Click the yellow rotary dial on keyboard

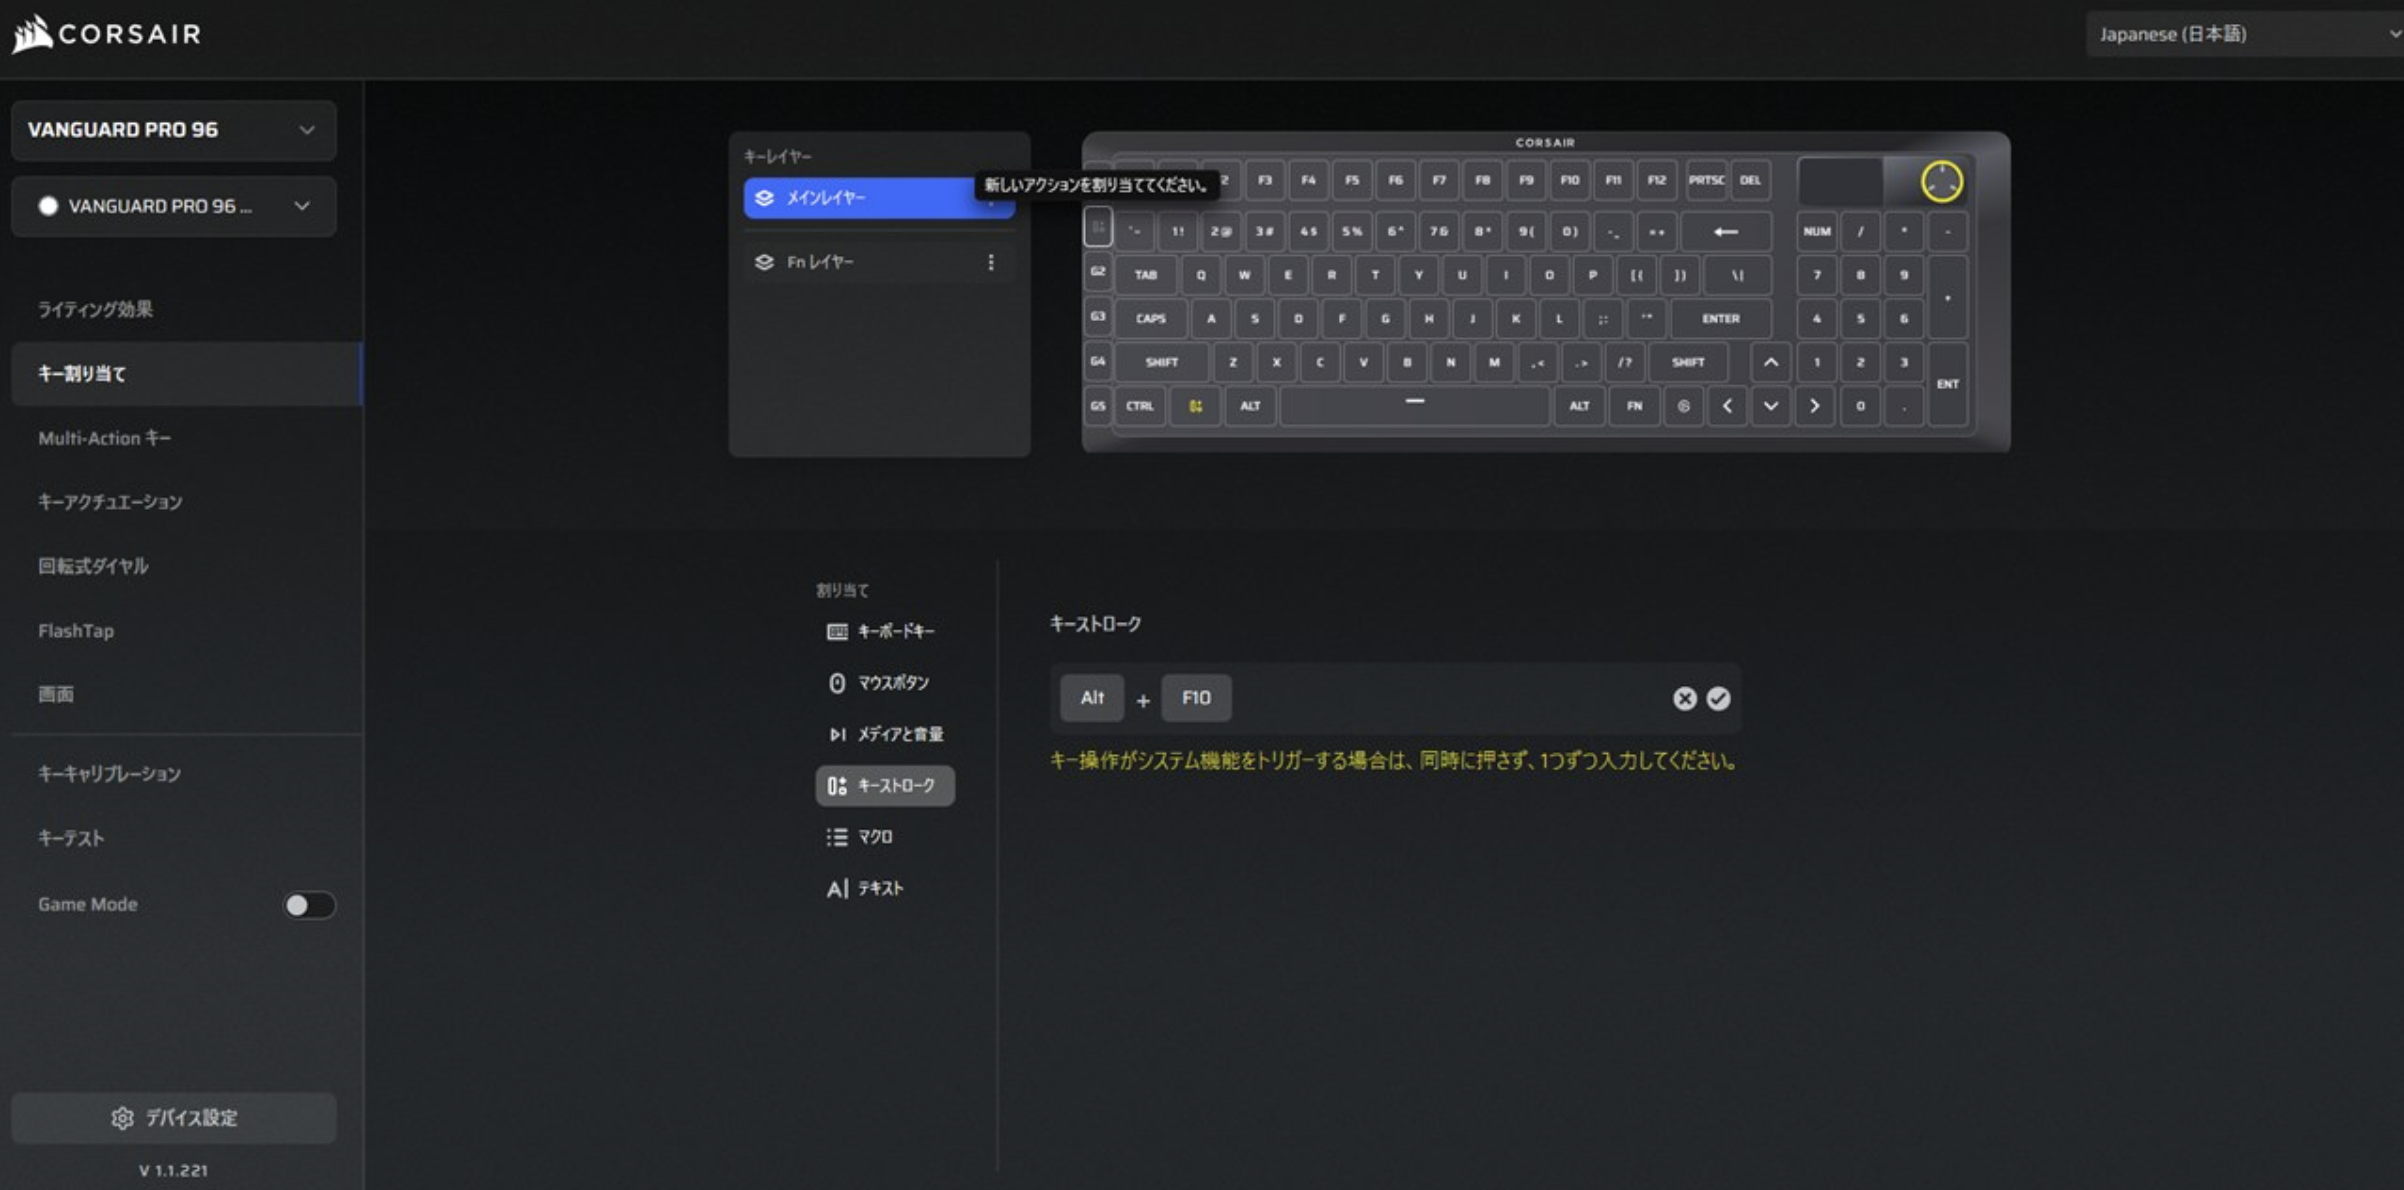[x=1941, y=182]
